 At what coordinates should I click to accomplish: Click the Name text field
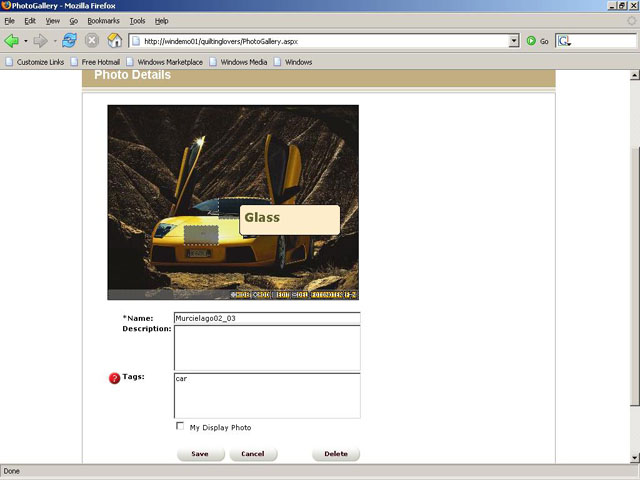tap(267, 318)
